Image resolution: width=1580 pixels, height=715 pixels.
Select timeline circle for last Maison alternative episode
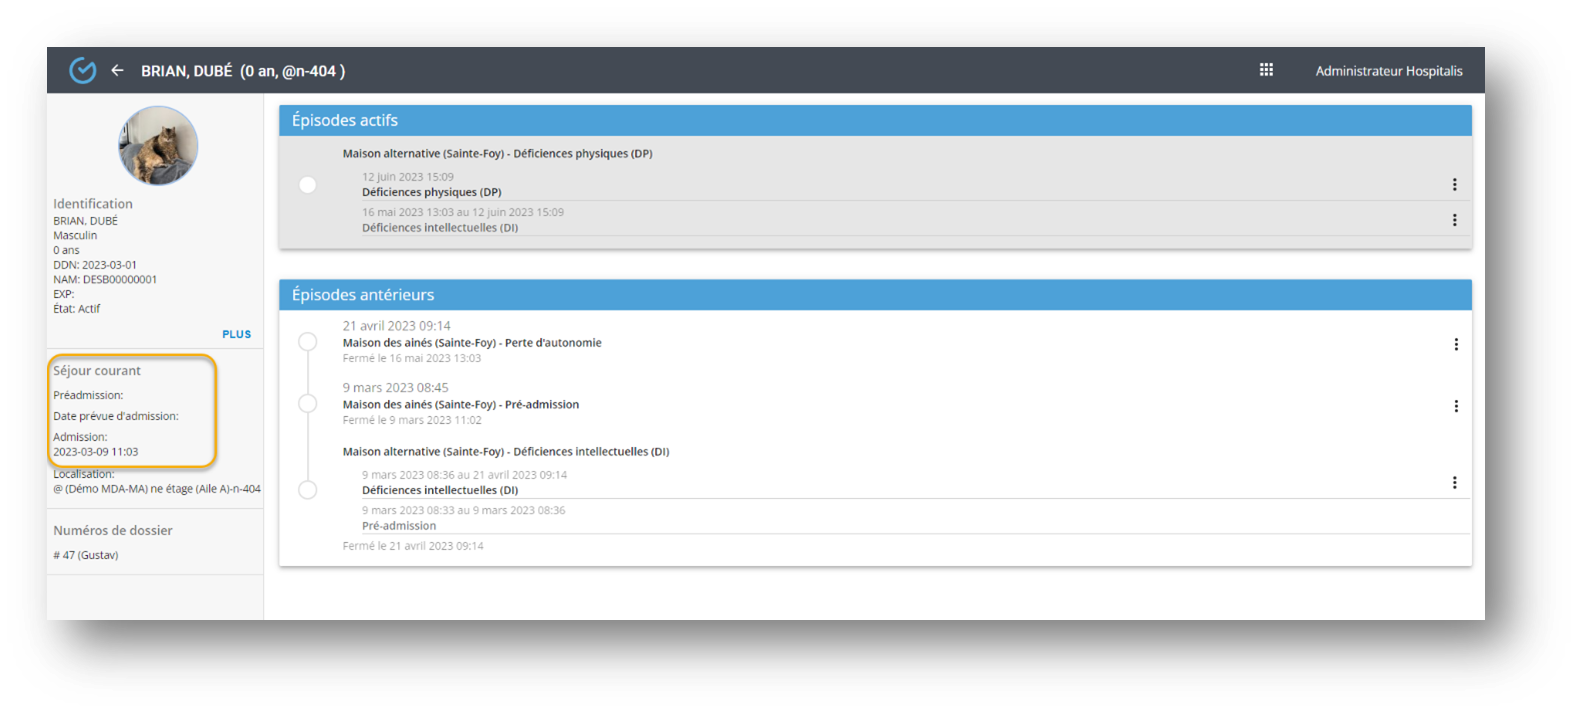point(308,490)
